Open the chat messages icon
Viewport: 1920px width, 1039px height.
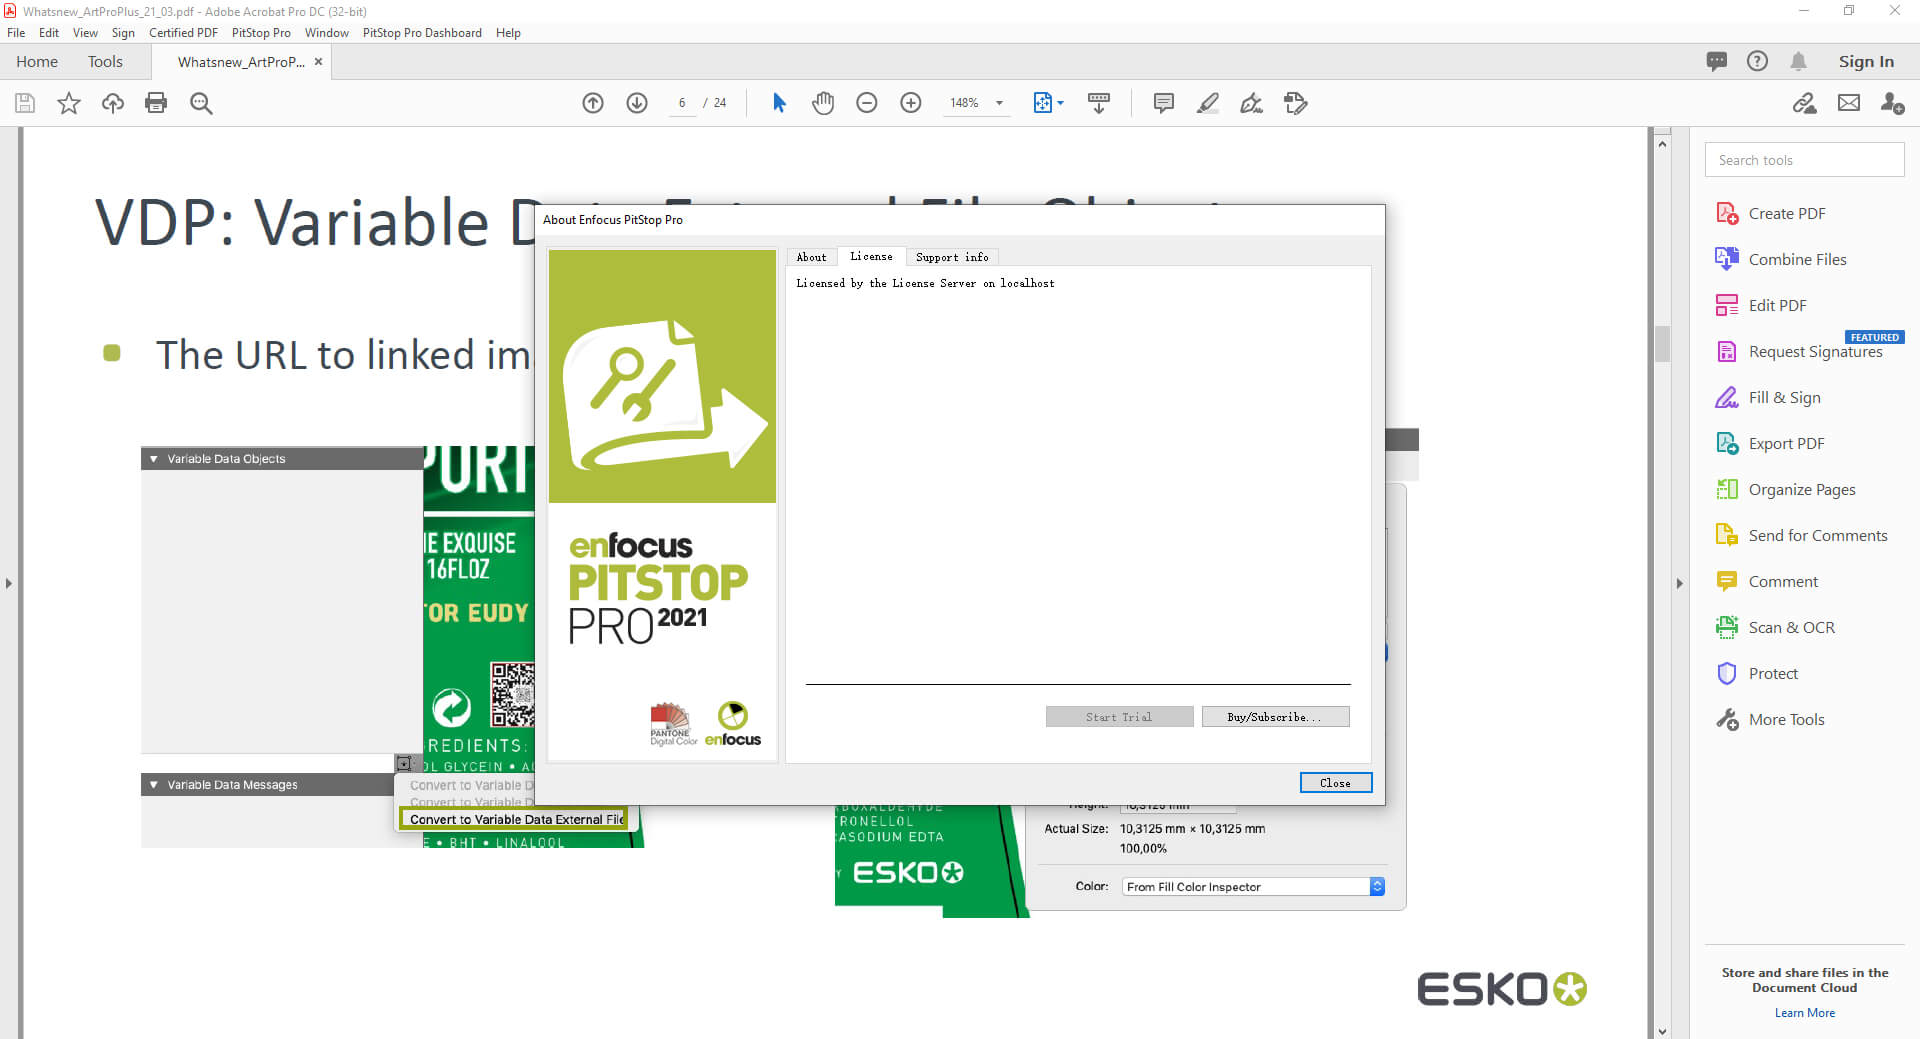point(1716,61)
